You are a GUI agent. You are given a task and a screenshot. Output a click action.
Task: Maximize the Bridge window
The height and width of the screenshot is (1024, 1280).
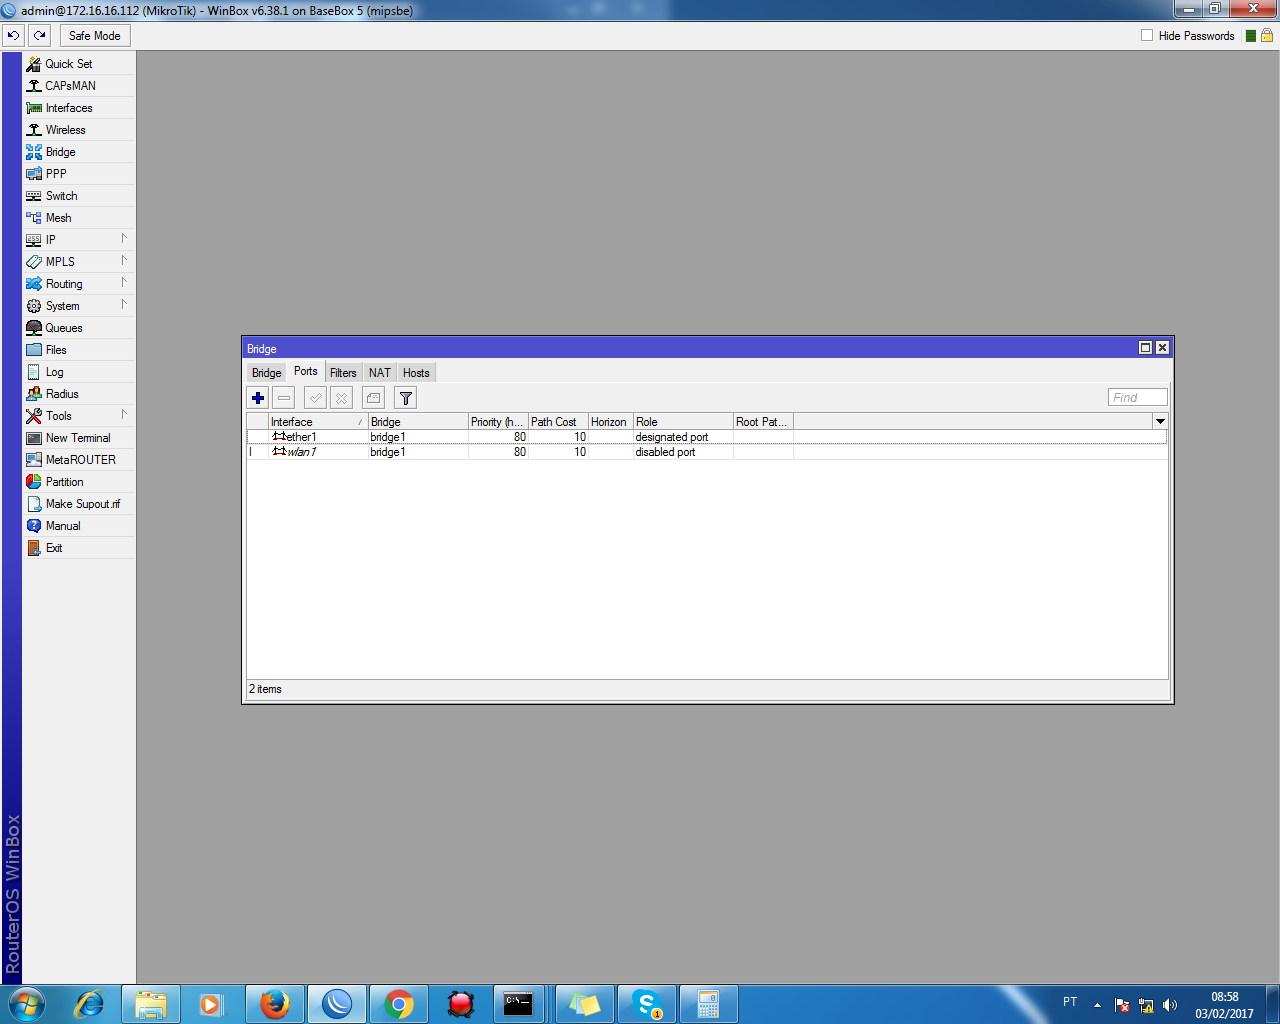pos(1146,348)
